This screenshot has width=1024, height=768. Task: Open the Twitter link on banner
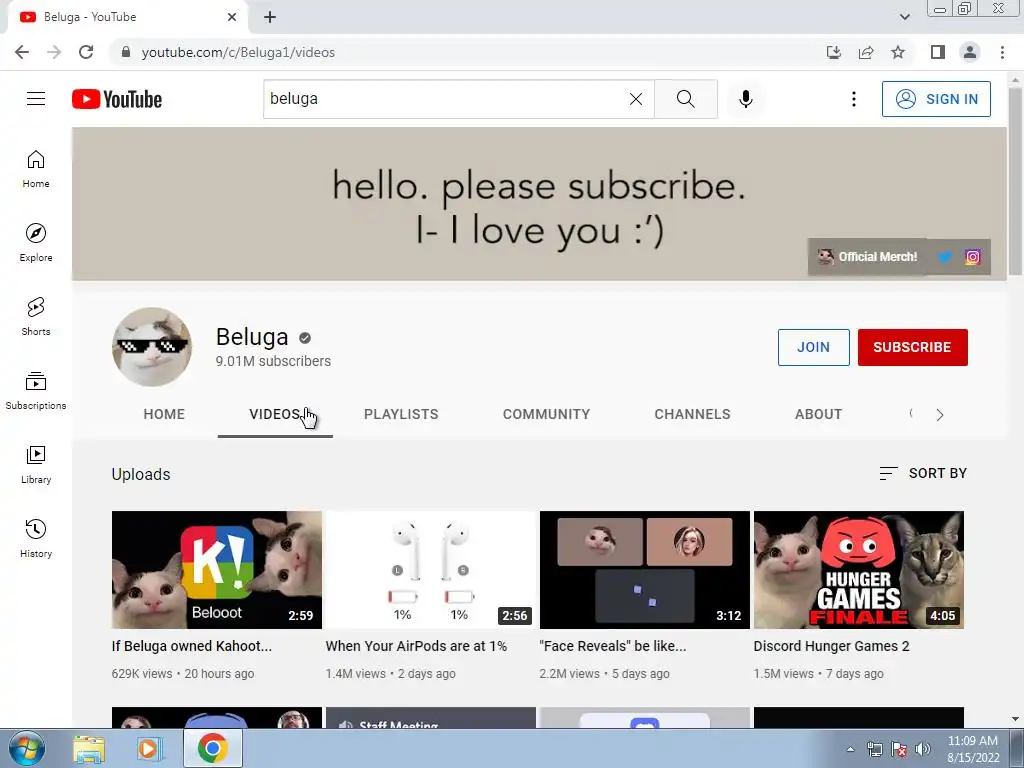click(x=945, y=257)
